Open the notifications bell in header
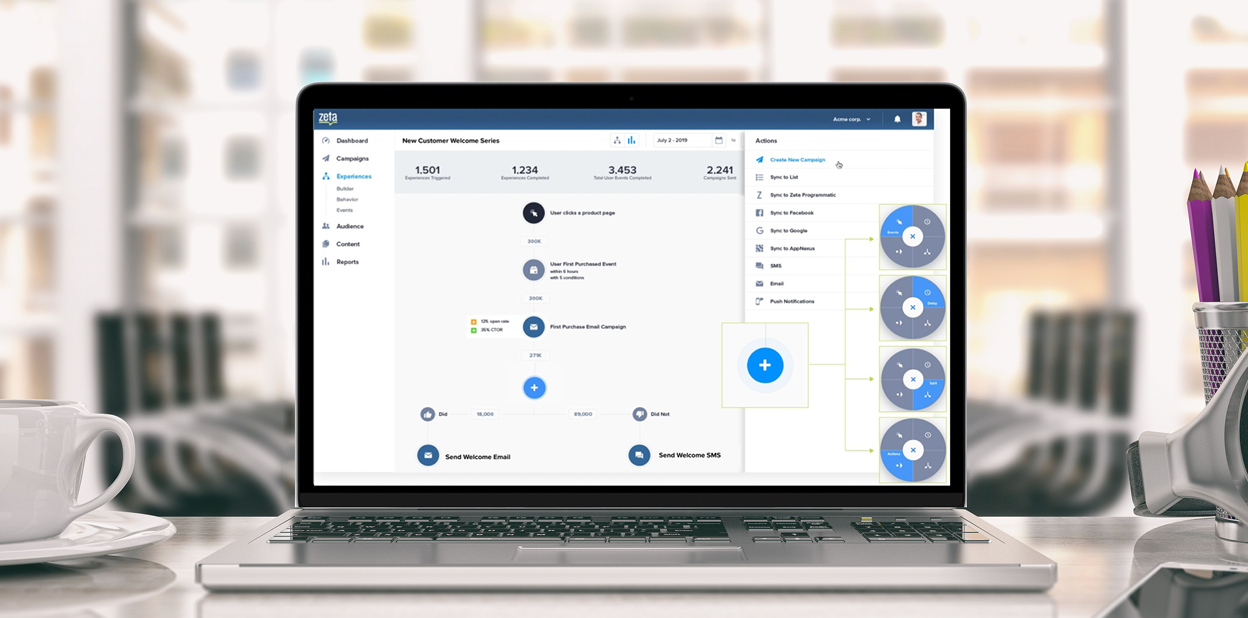 [x=897, y=119]
